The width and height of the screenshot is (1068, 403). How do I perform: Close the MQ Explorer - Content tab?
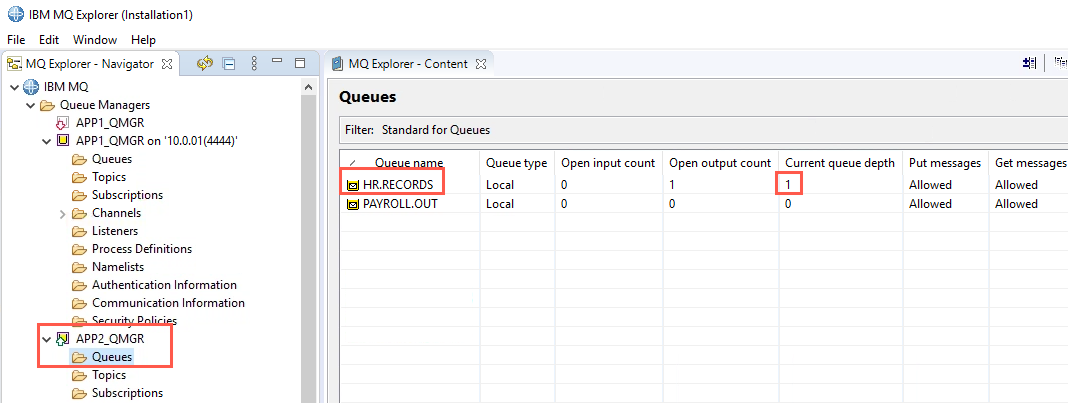coord(480,64)
